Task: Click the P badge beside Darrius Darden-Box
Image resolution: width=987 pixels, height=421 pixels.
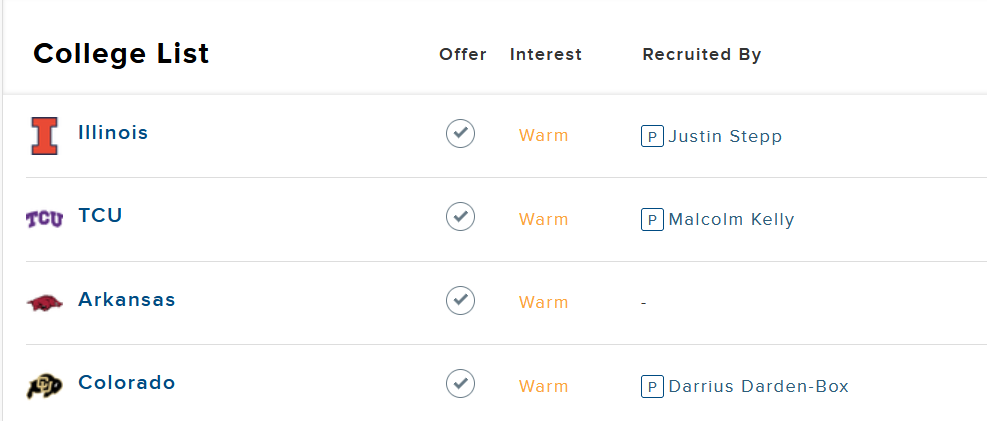Action: click(652, 386)
